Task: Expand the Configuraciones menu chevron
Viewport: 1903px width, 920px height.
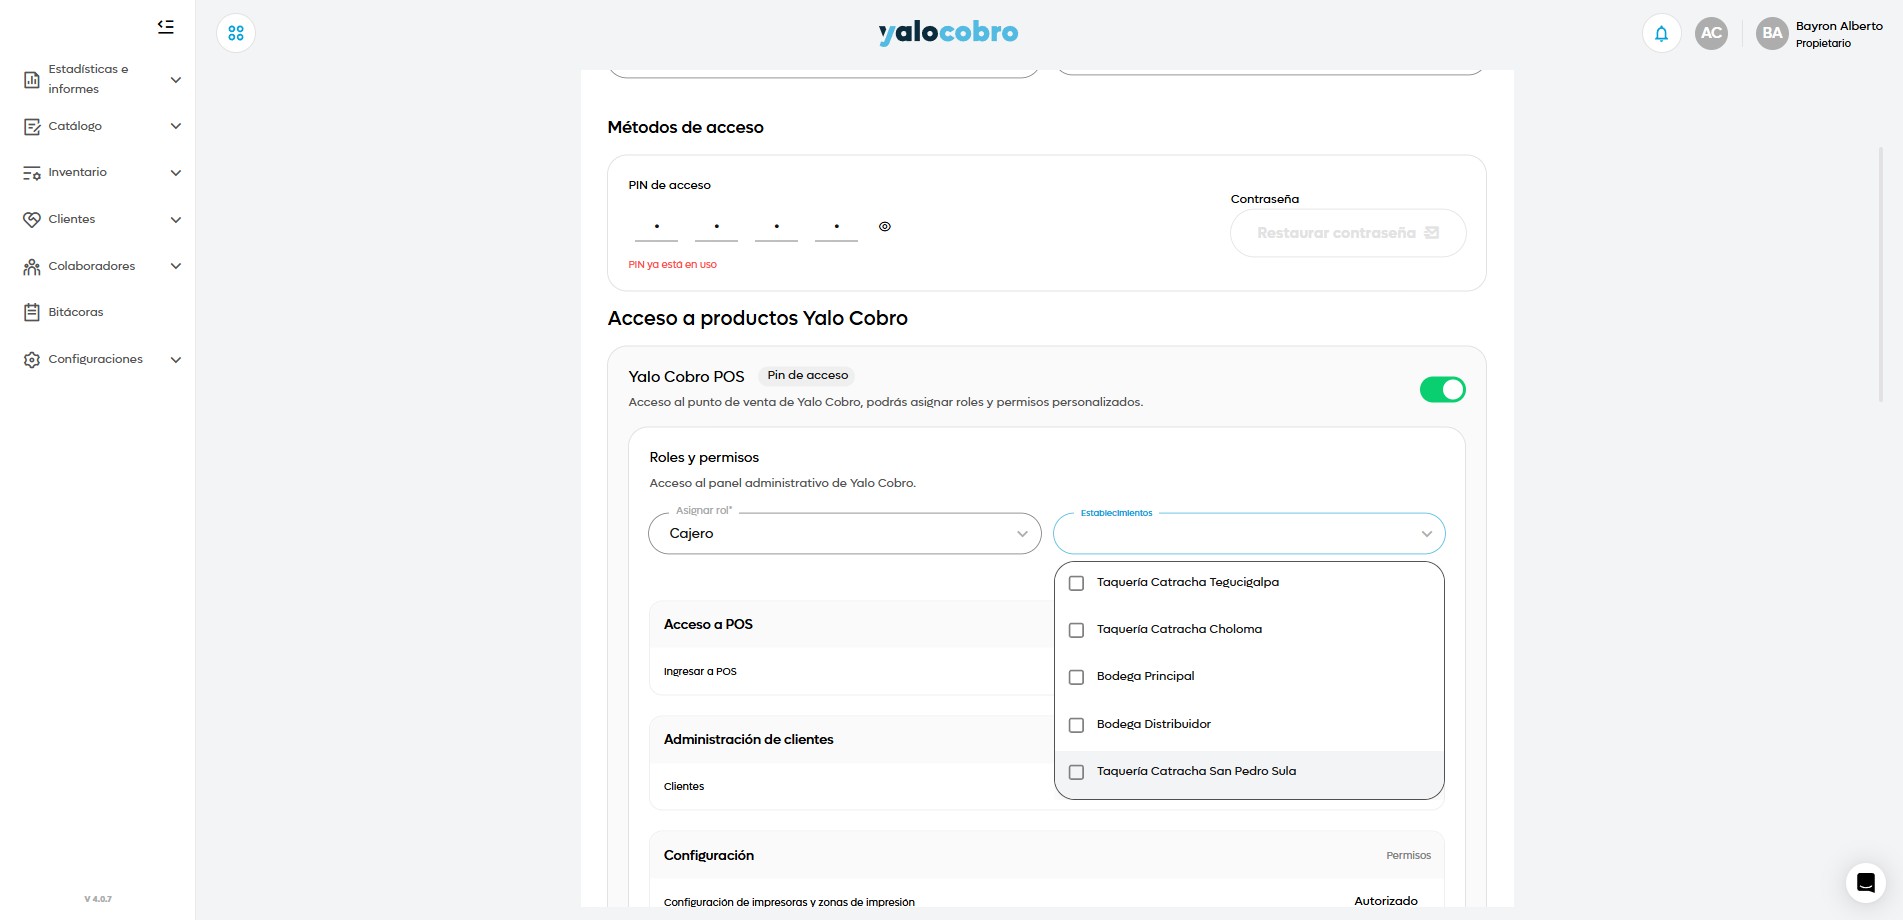Action: [x=176, y=360]
